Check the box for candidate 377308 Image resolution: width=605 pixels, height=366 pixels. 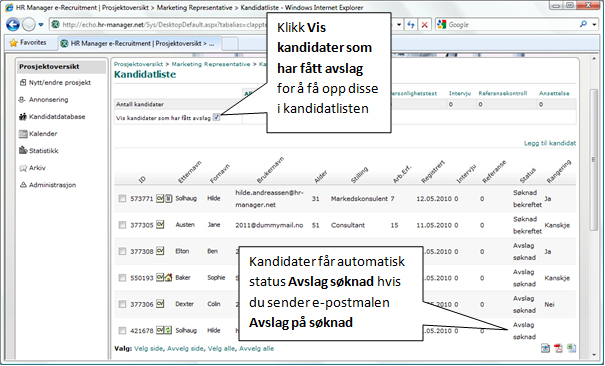[x=122, y=251]
